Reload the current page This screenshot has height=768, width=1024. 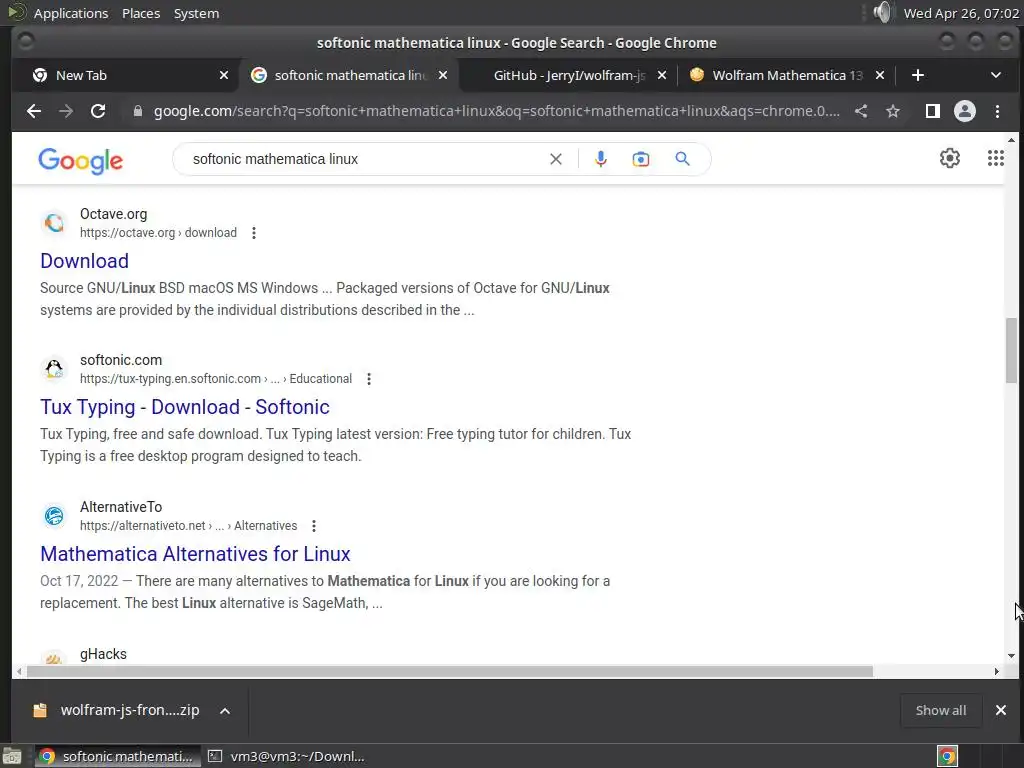(x=98, y=111)
